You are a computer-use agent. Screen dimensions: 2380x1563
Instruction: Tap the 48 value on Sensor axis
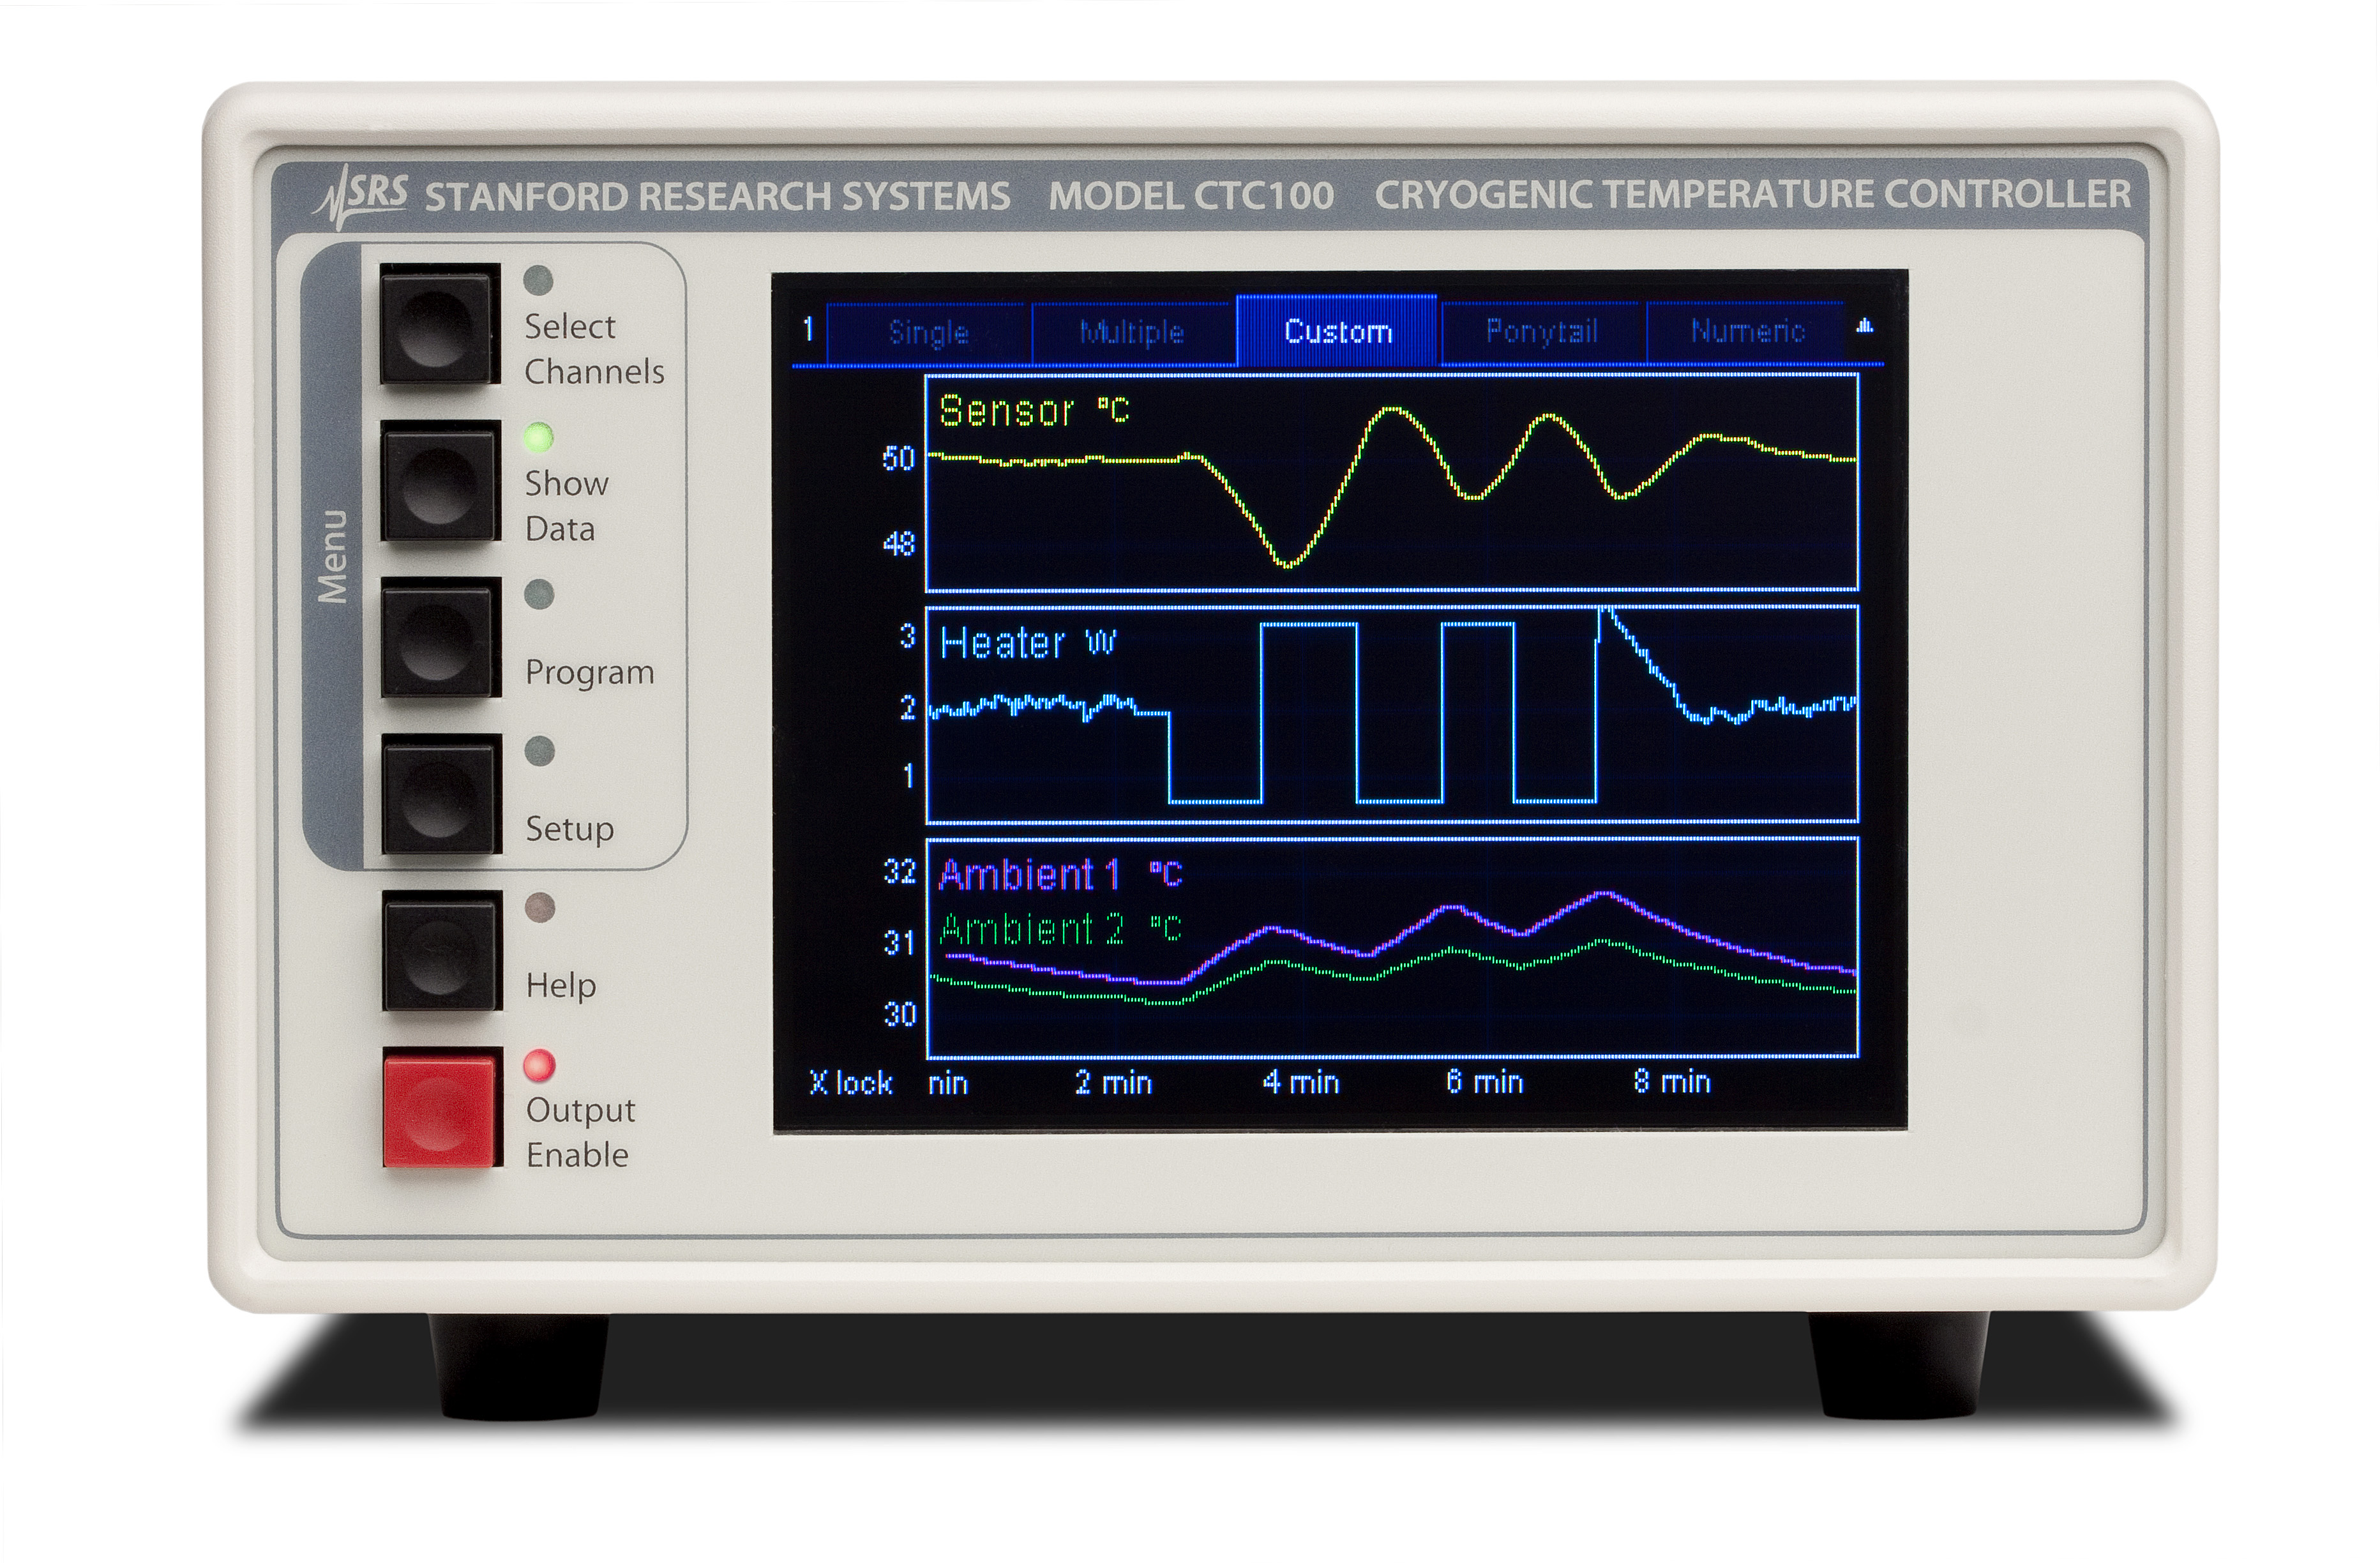[x=898, y=544]
